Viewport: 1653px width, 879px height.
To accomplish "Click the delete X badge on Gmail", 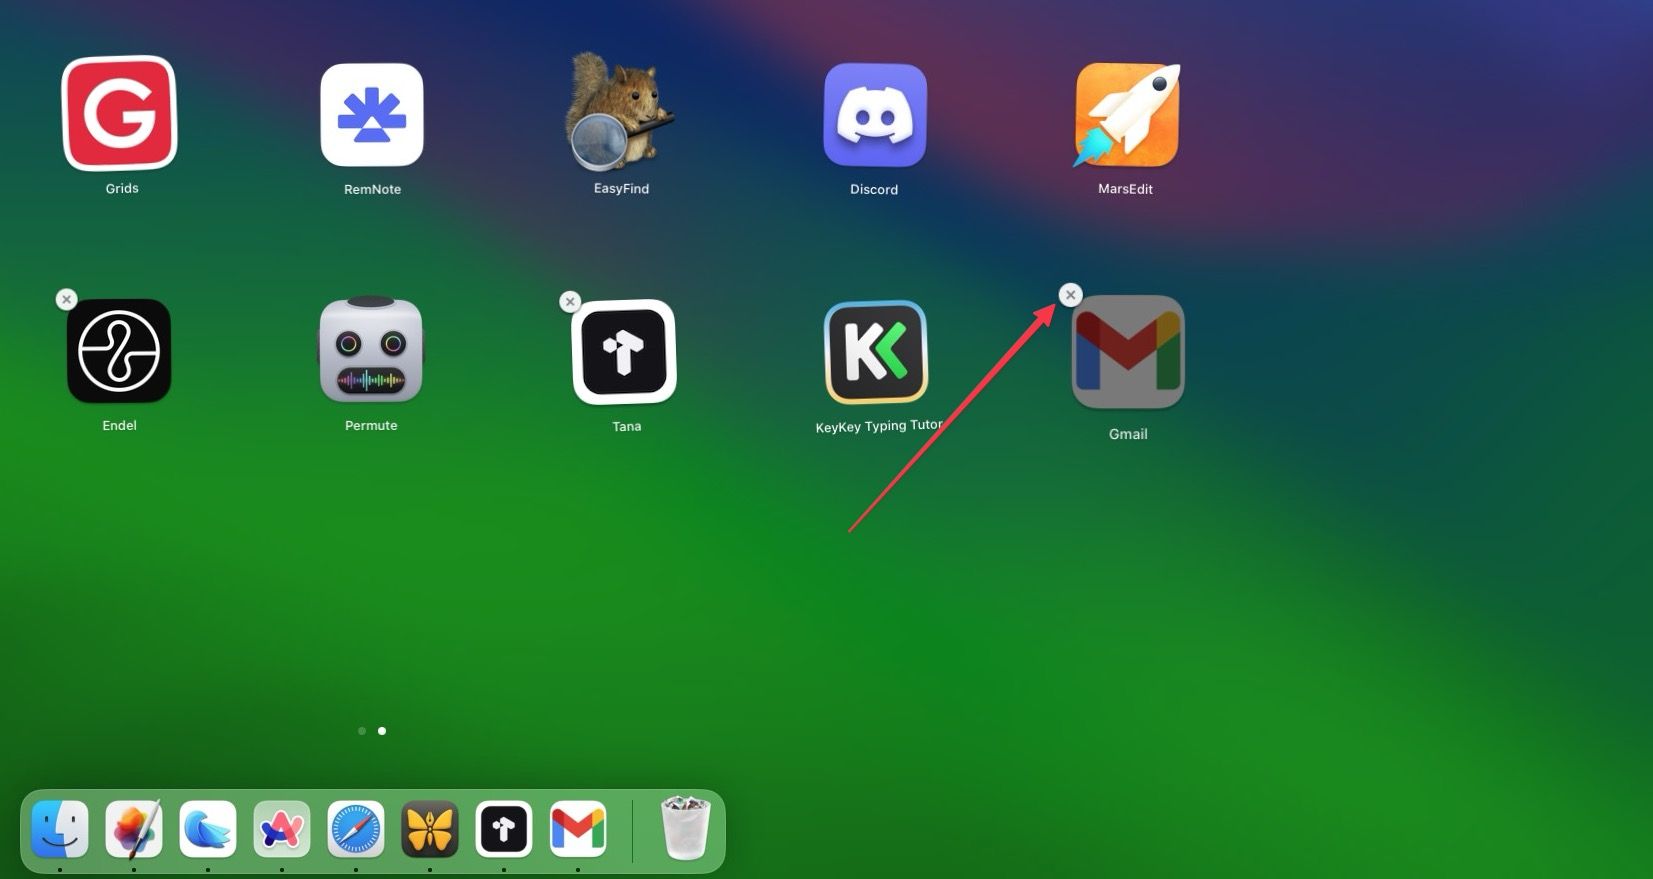I will pos(1070,295).
